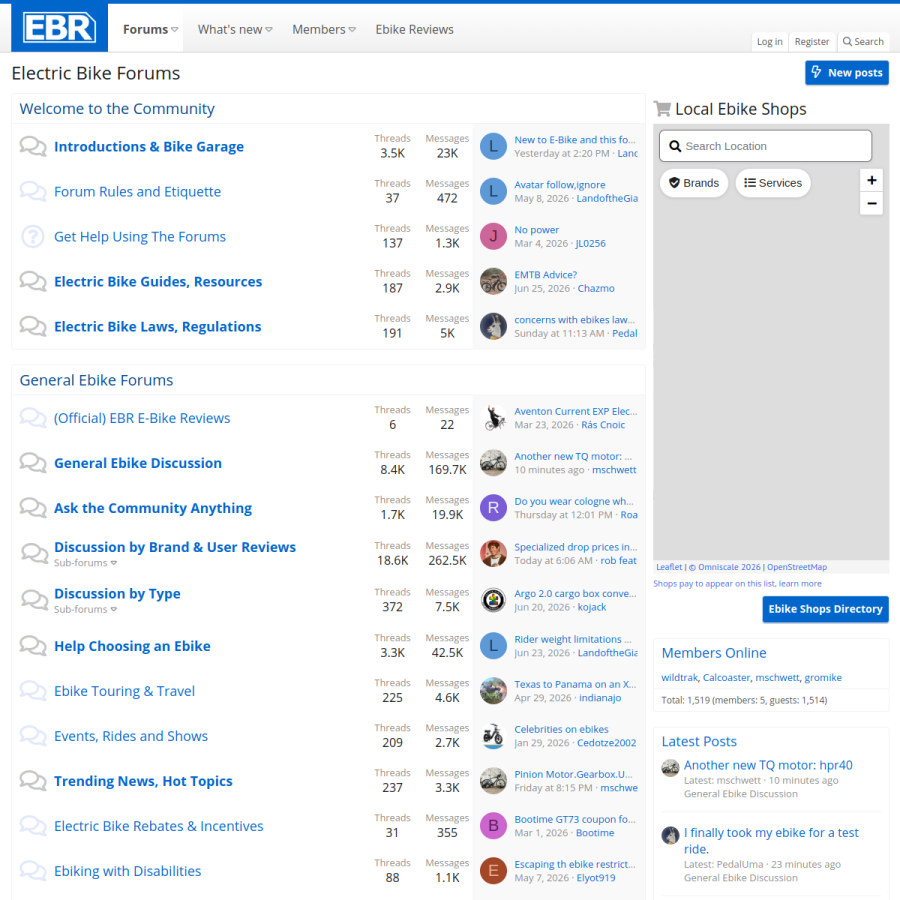This screenshot has width=900, height=900.
Task: Click Introductions & Bike Garage forum bubble icon
Action: point(33,146)
